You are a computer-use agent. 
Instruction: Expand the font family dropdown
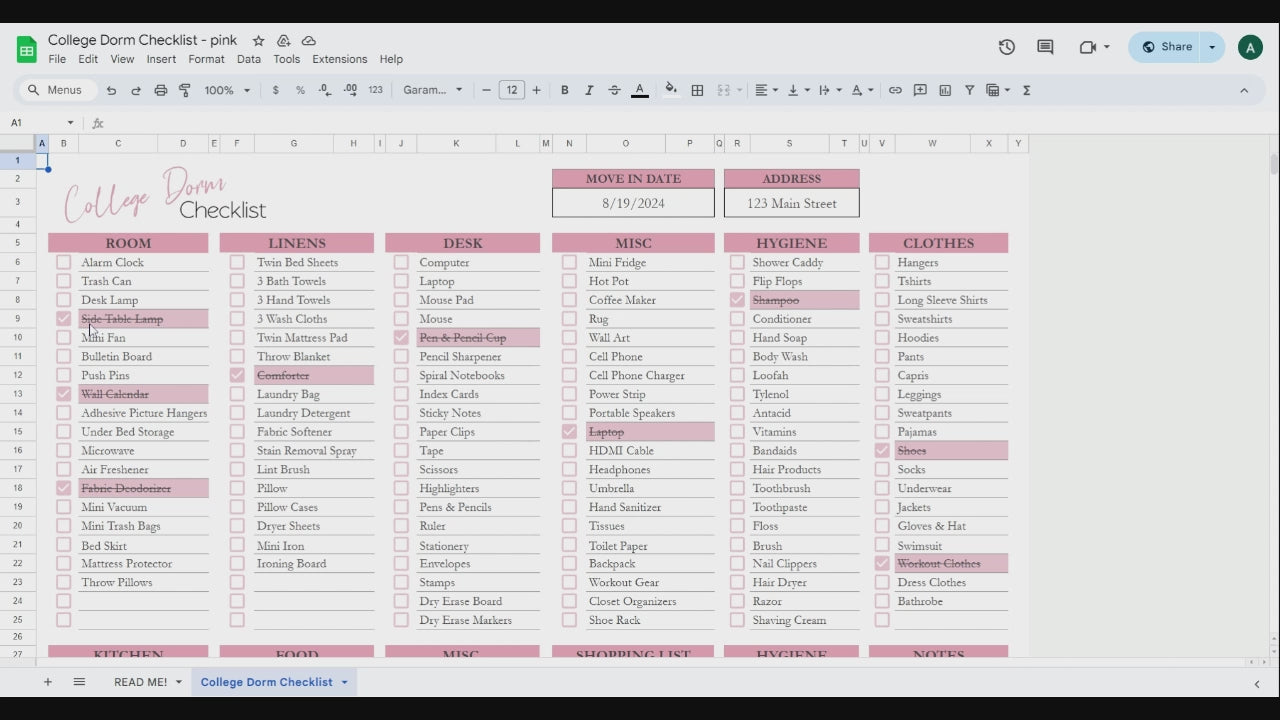pos(433,90)
